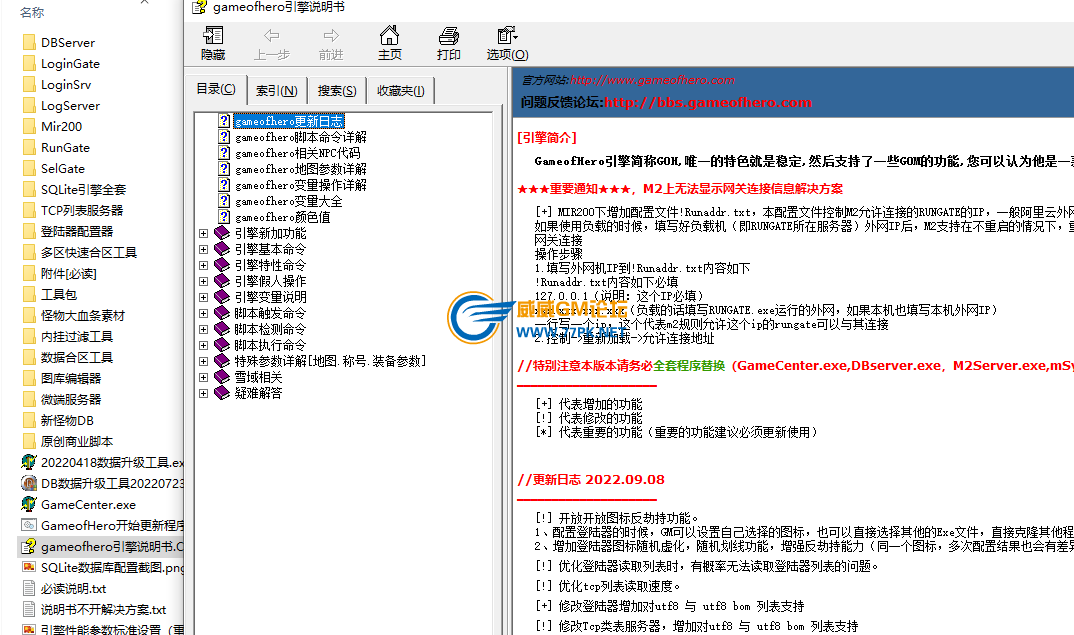1074x635 pixels.
Task: Expand the 引擎新加功能 book node
Action: (x=203, y=234)
